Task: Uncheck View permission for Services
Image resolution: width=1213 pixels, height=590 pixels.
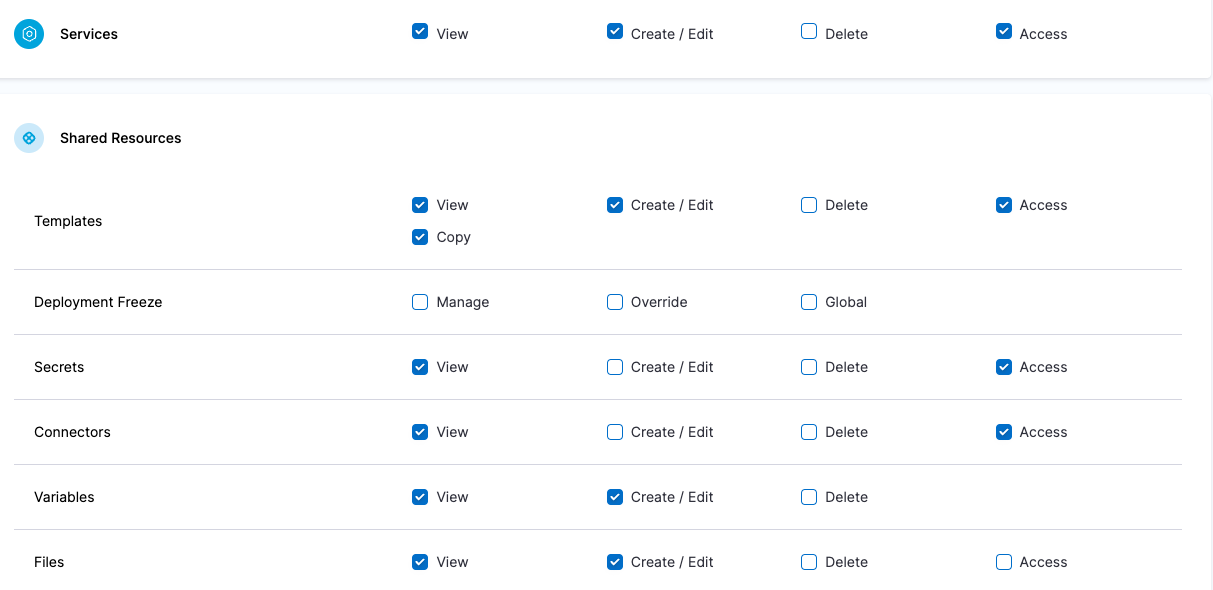Action: [420, 31]
